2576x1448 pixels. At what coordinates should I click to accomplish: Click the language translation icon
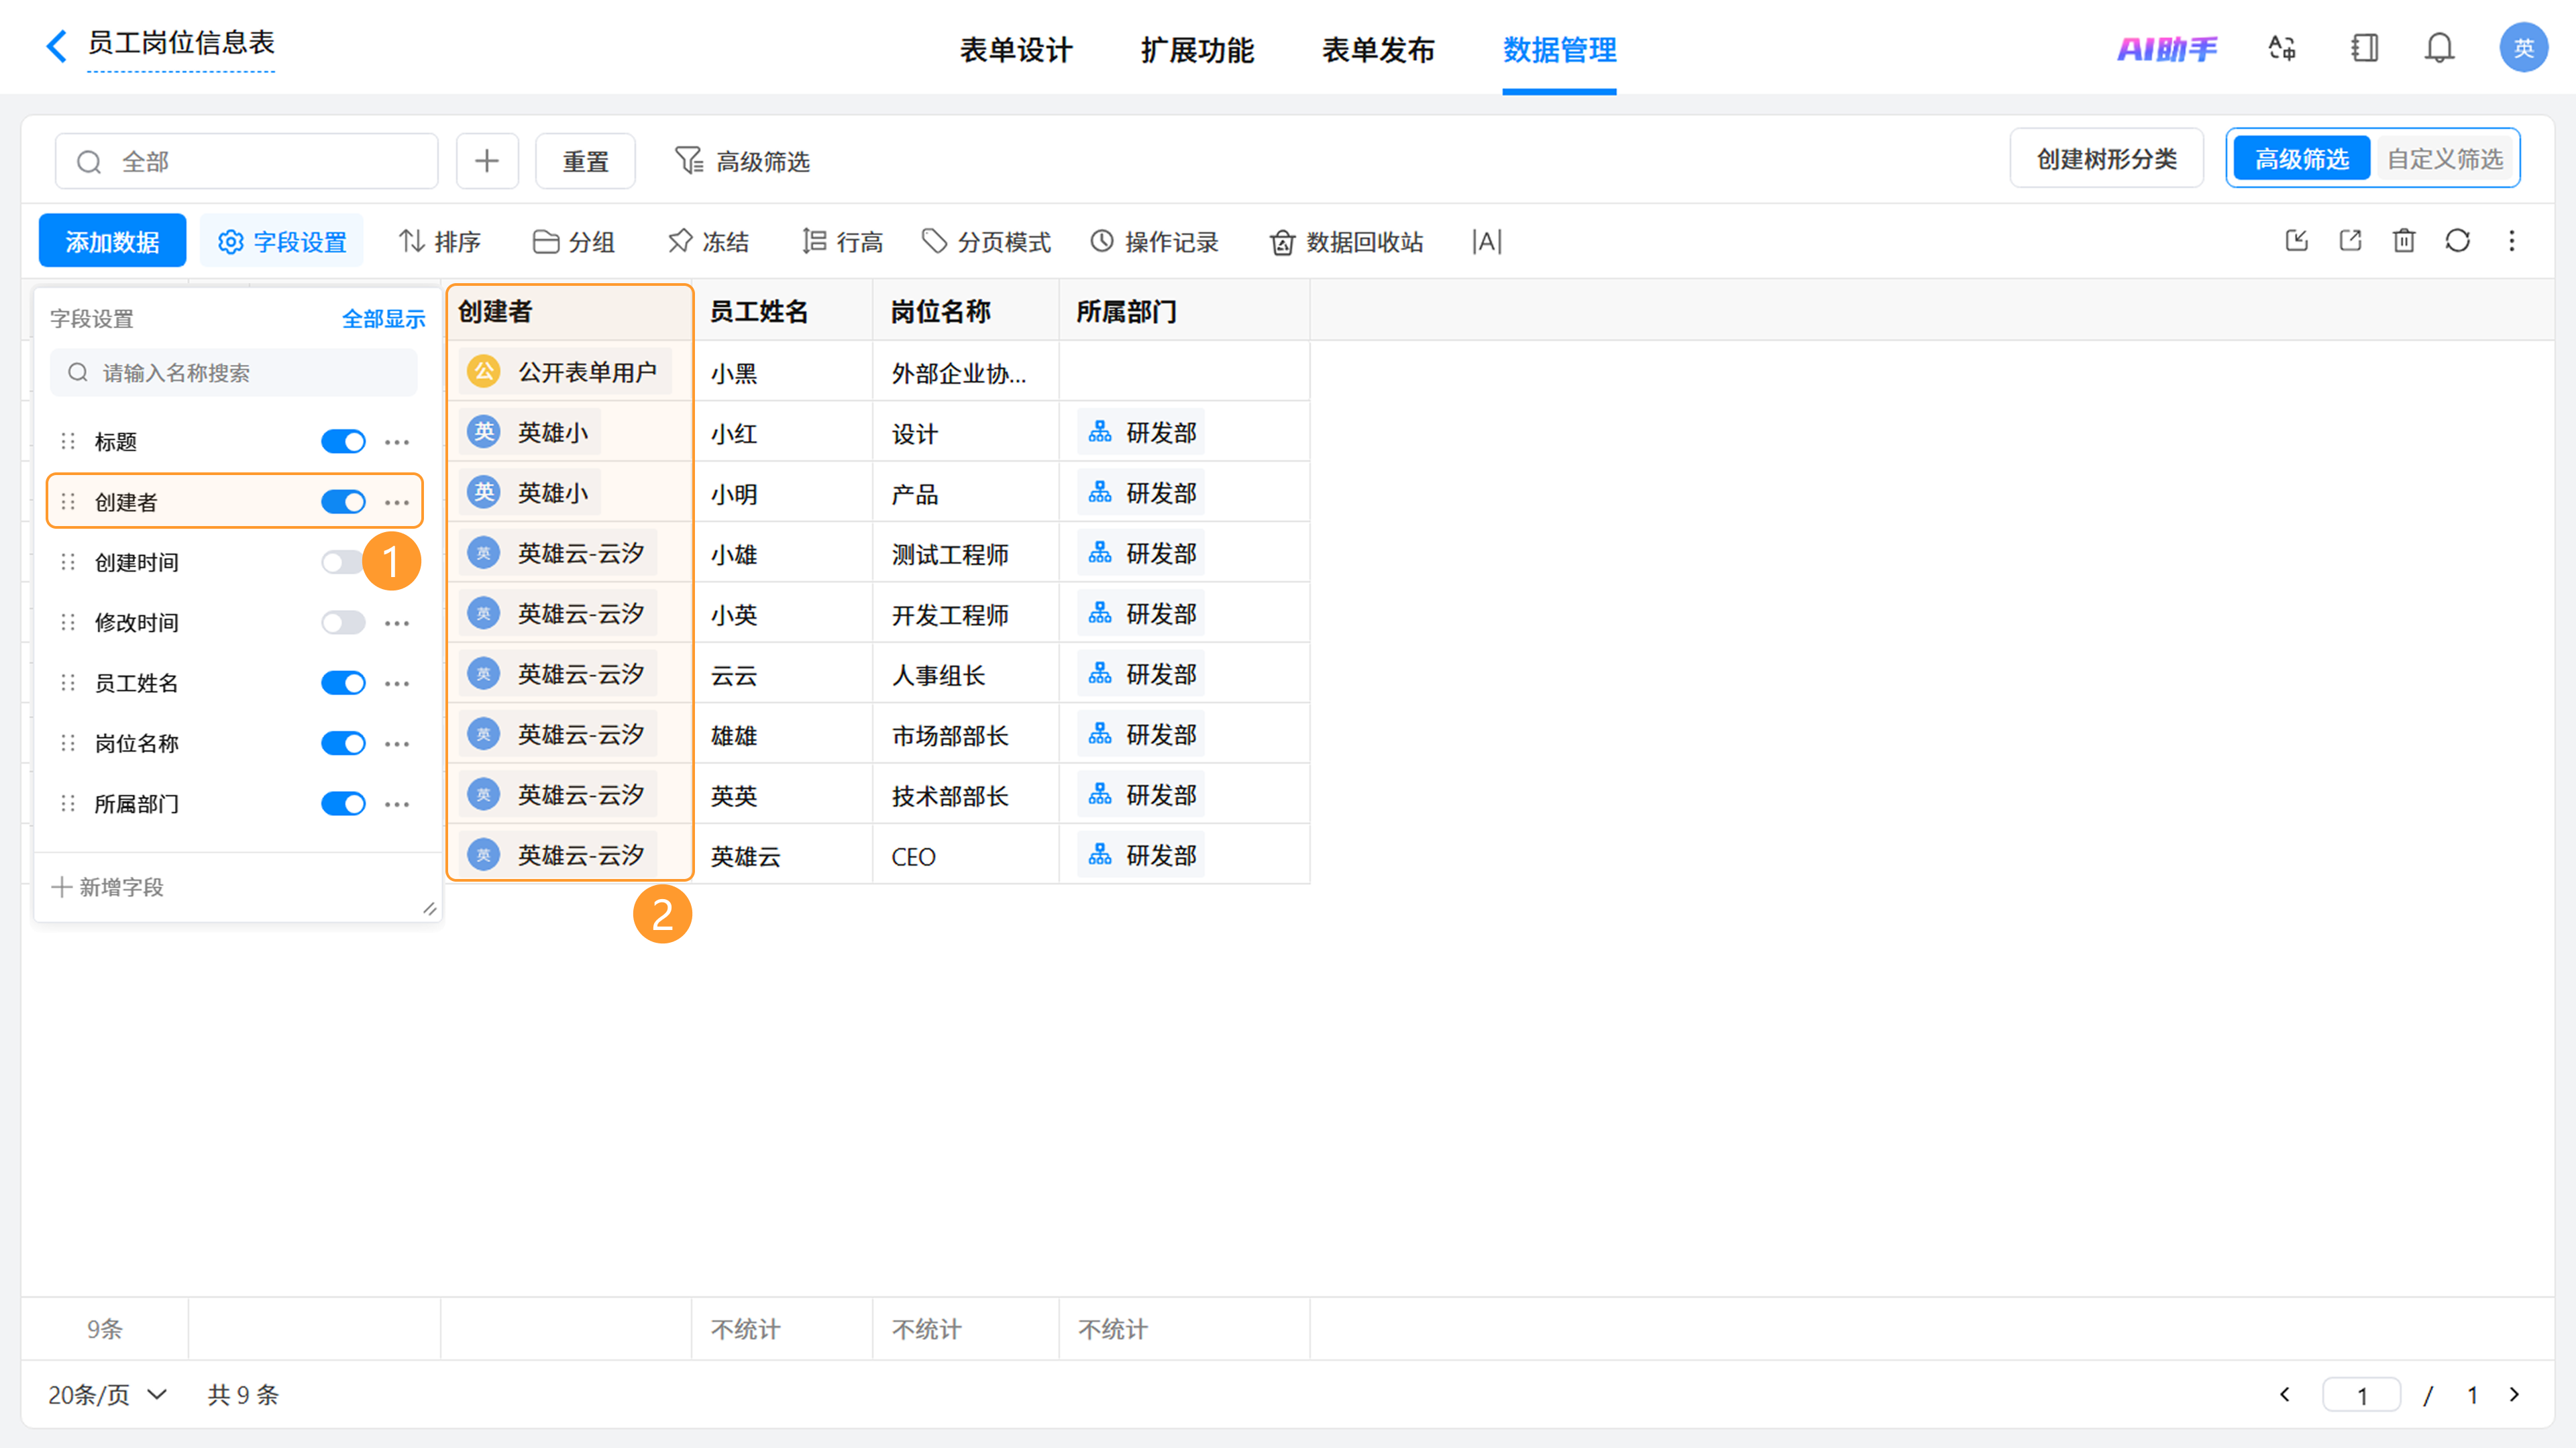click(x=2282, y=48)
